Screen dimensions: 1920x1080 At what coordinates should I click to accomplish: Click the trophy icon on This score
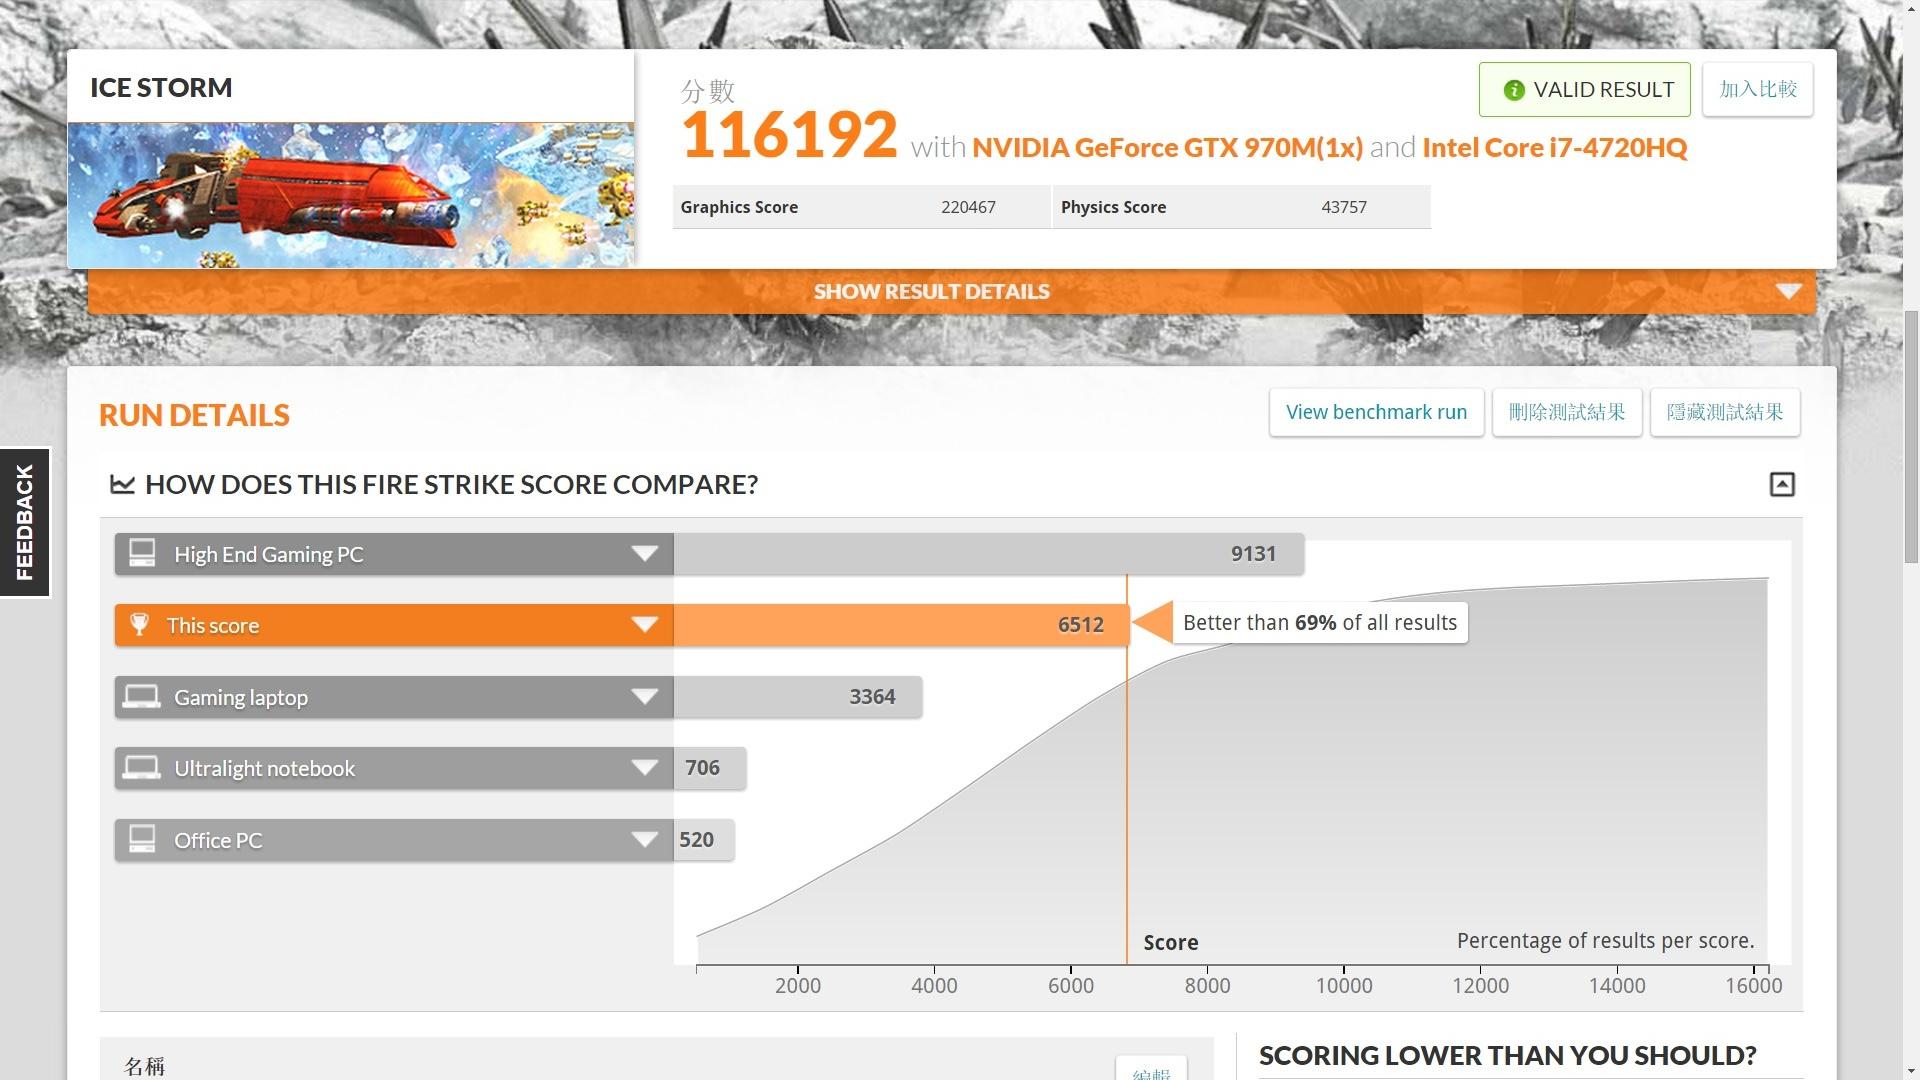[x=140, y=625]
